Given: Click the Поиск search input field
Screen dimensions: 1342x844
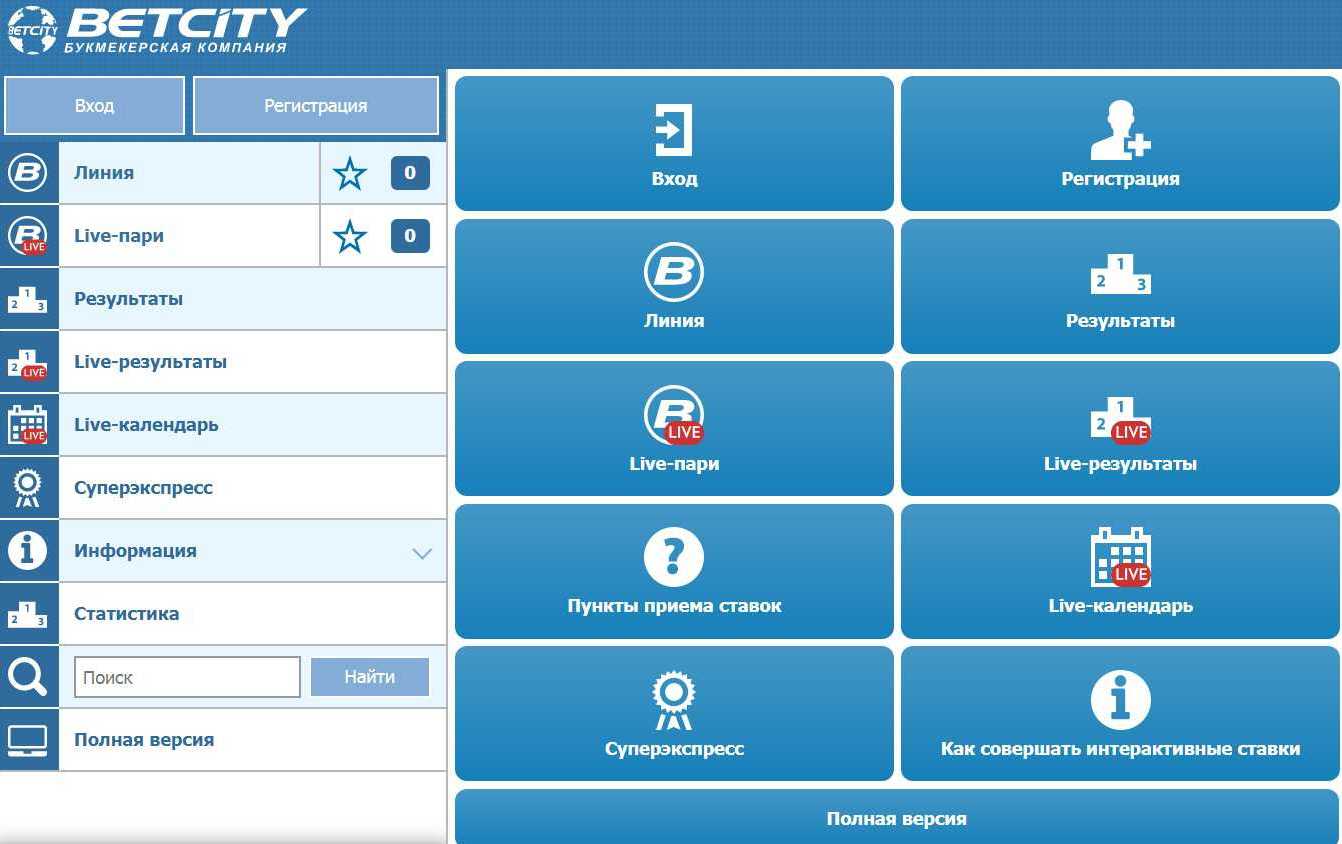Looking at the screenshot, I should pyautogui.click(x=187, y=677).
